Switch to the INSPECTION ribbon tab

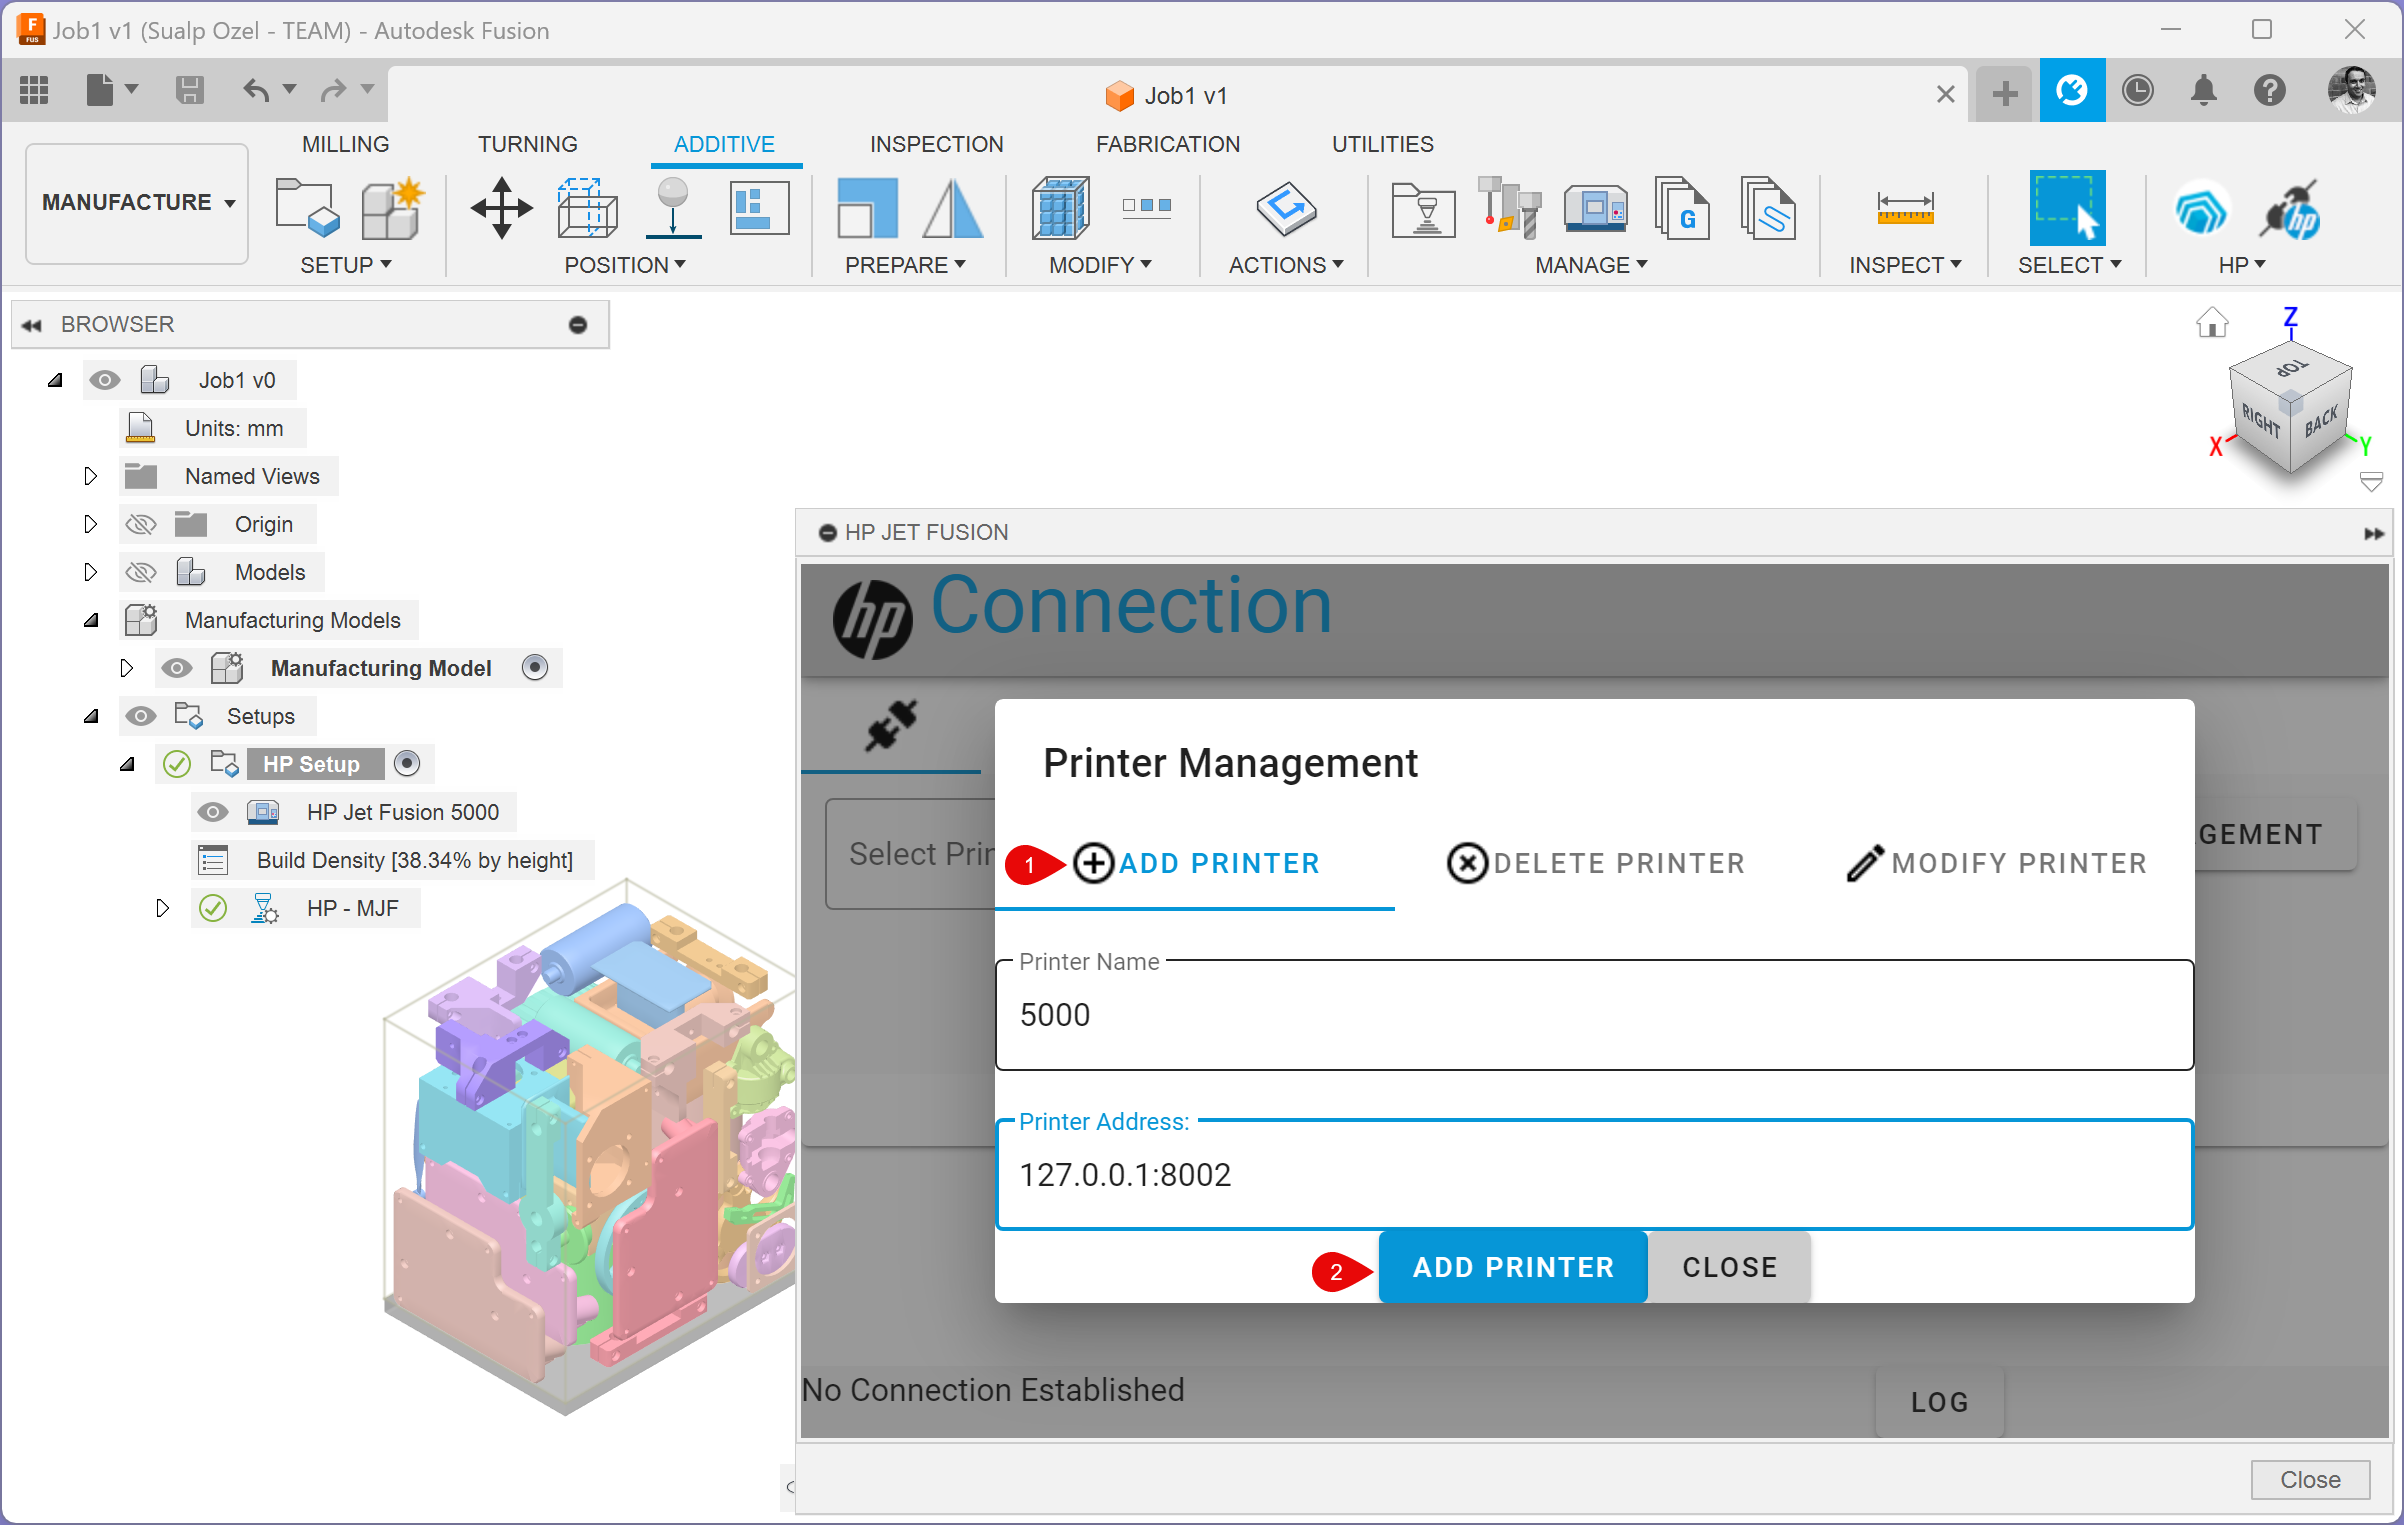pyautogui.click(x=936, y=144)
